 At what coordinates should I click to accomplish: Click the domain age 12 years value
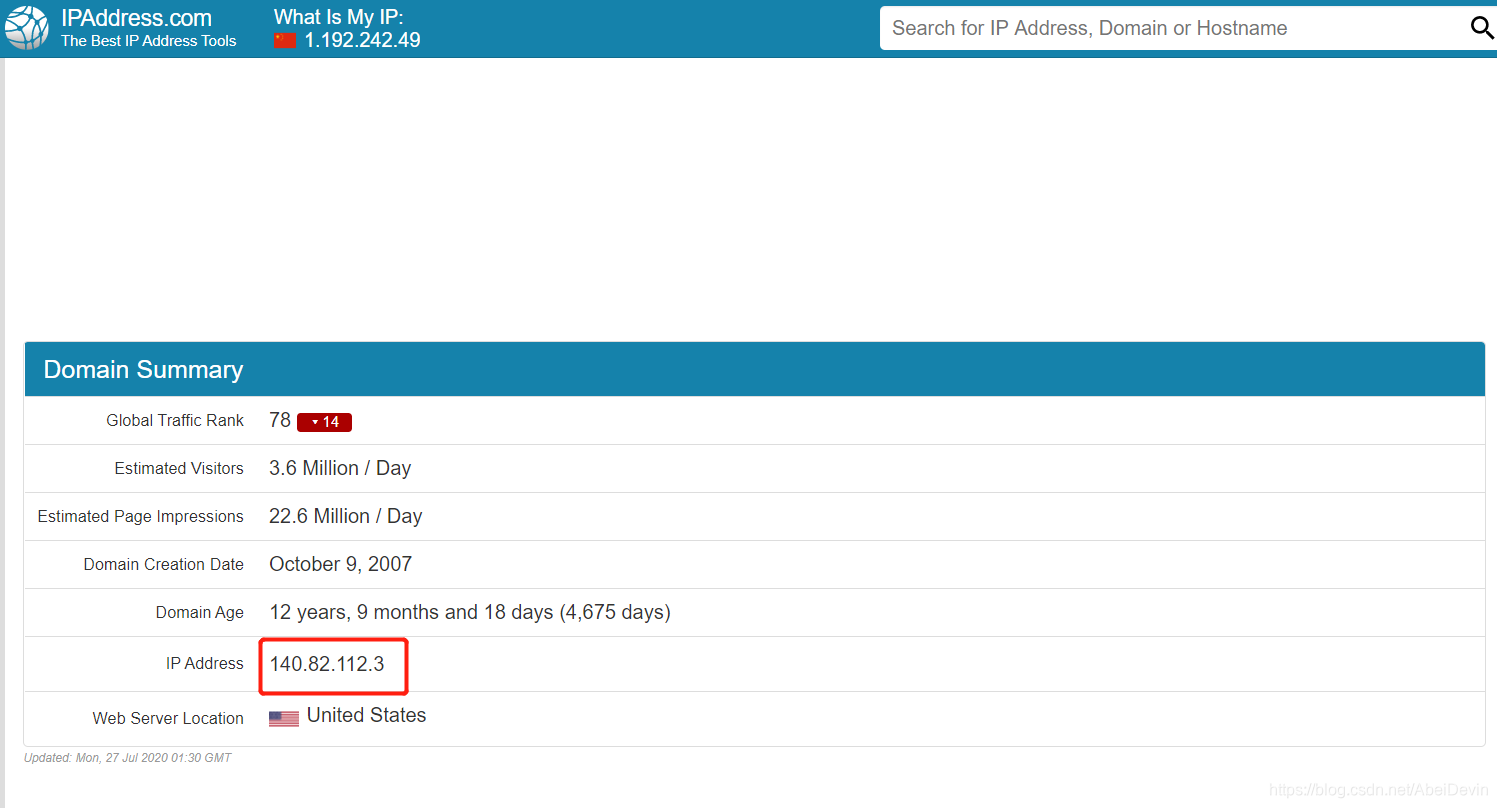pyautogui.click(x=470, y=613)
